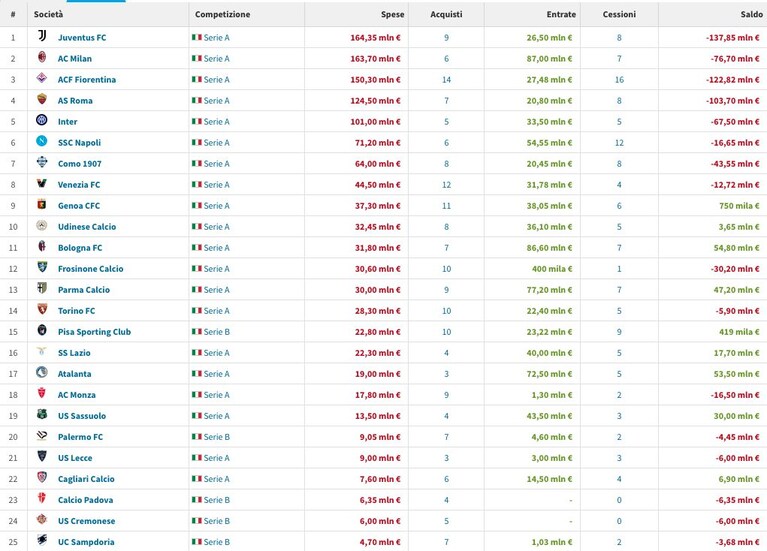Open the Como 1907 club link

click(x=80, y=164)
